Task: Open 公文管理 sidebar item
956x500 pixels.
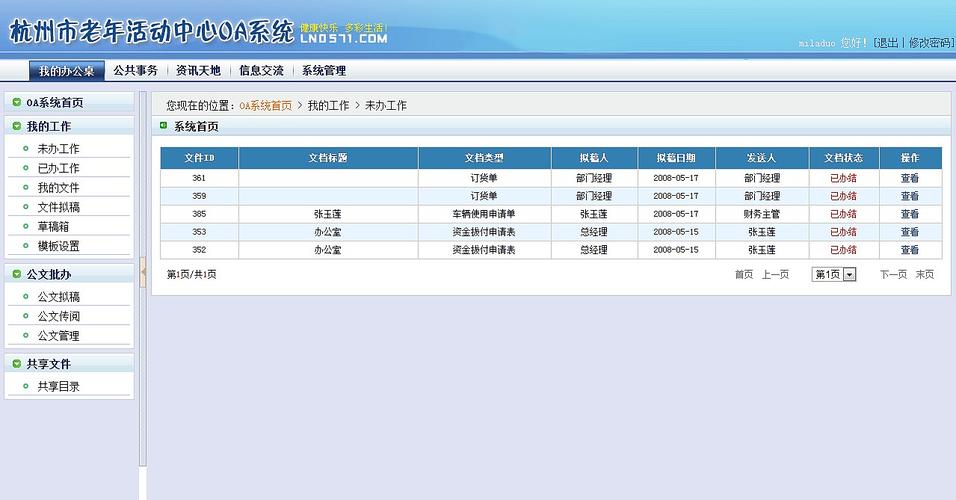Action: click(x=59, y=336)
